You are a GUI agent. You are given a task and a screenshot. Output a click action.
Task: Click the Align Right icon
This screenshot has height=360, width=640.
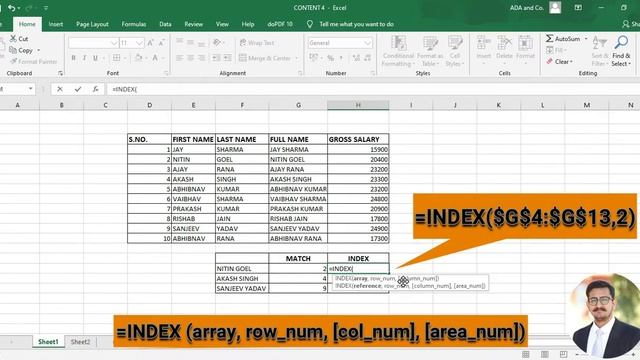[x=202, y=58]
